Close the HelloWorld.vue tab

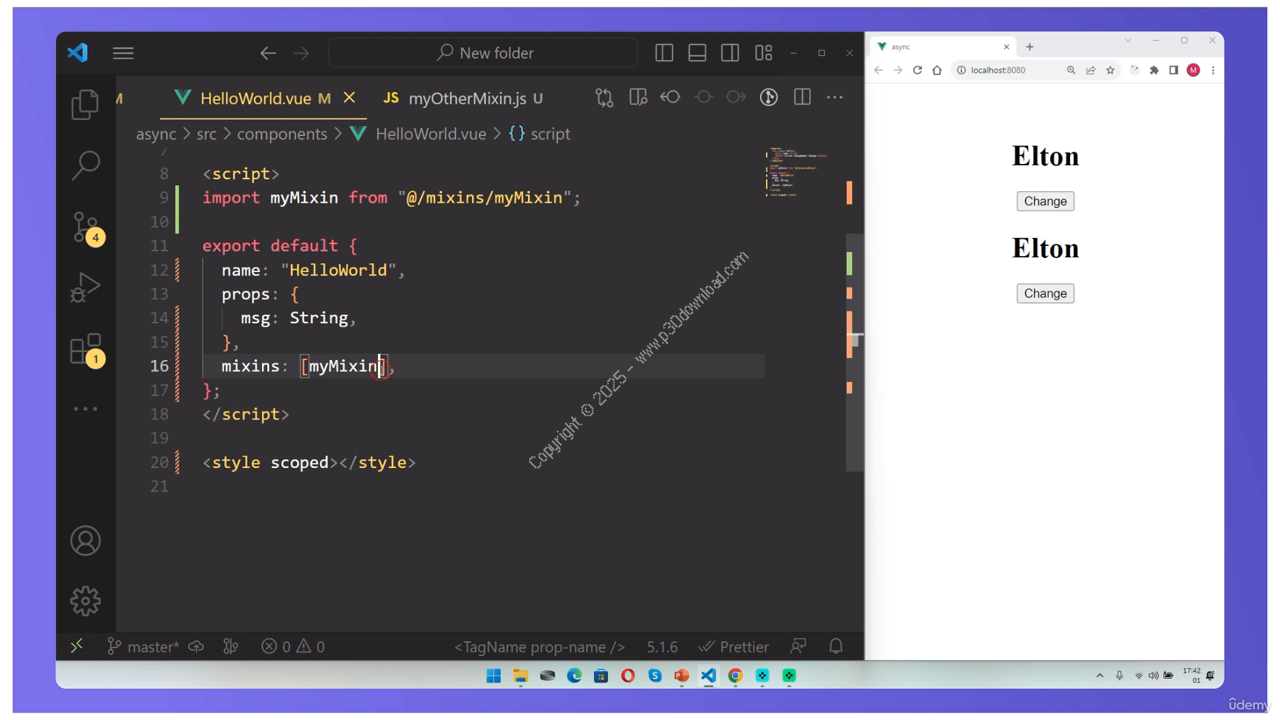pyautogui.click(x=349, y=98)
